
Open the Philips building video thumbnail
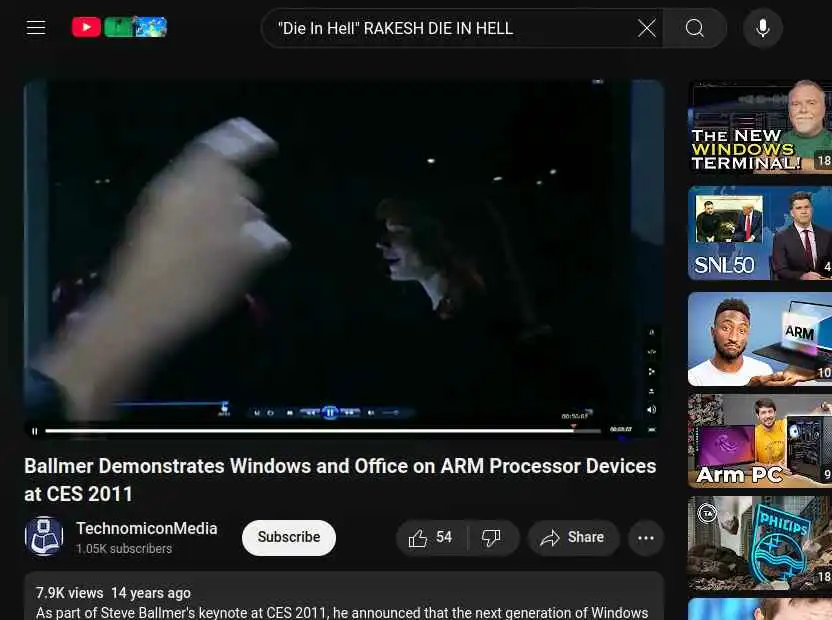(760, 542)
